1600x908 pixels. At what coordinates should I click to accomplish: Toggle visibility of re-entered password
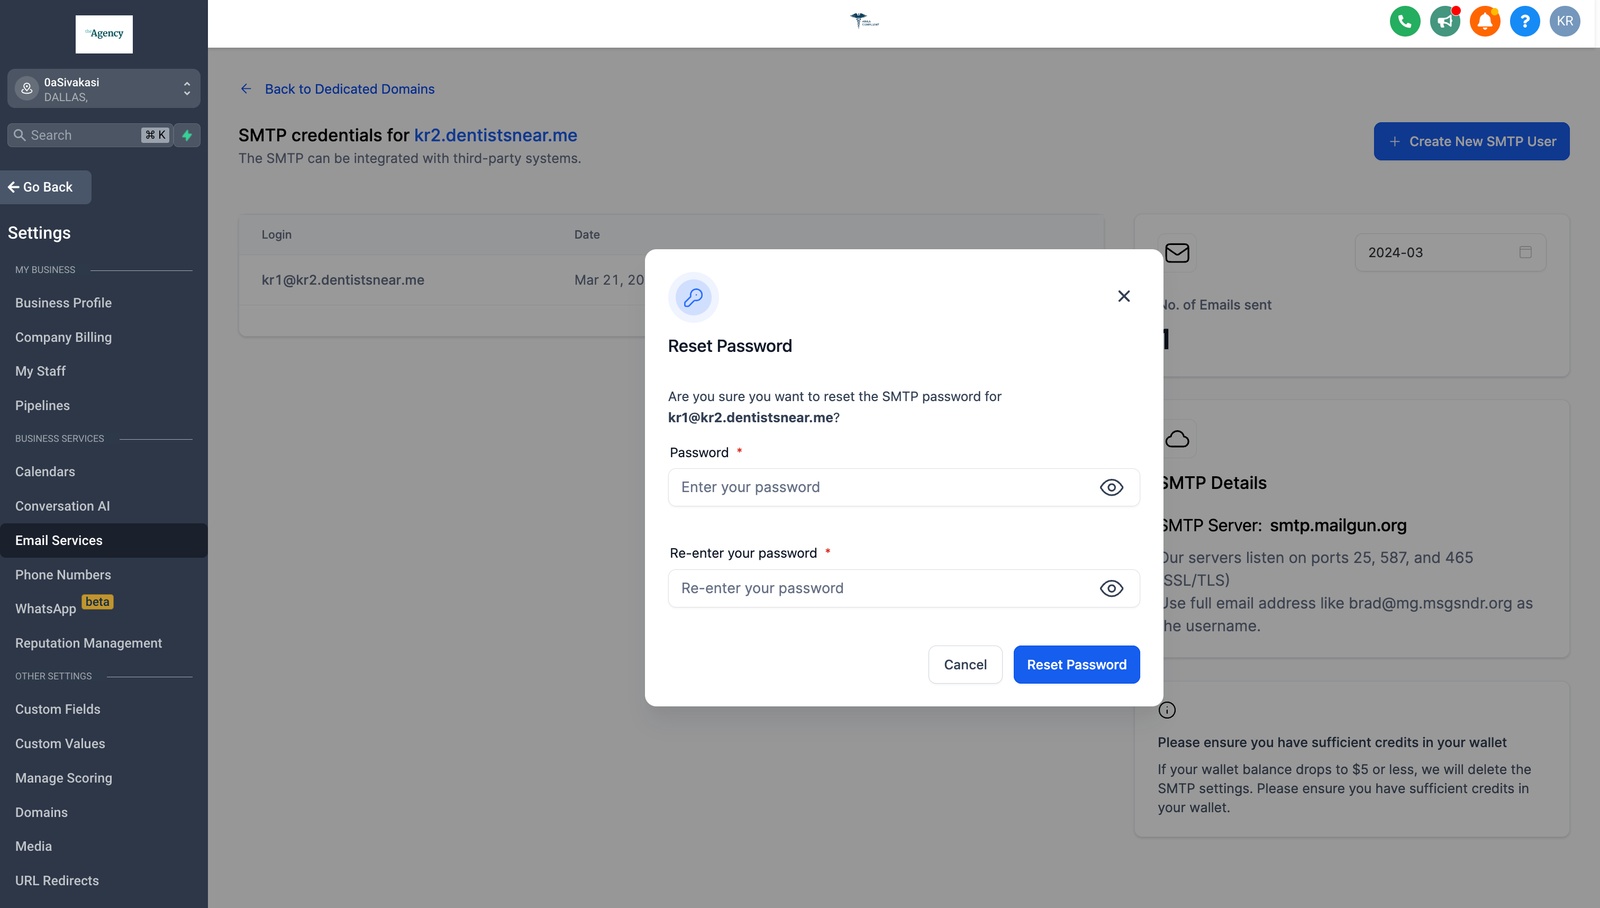click(1111, 589)
